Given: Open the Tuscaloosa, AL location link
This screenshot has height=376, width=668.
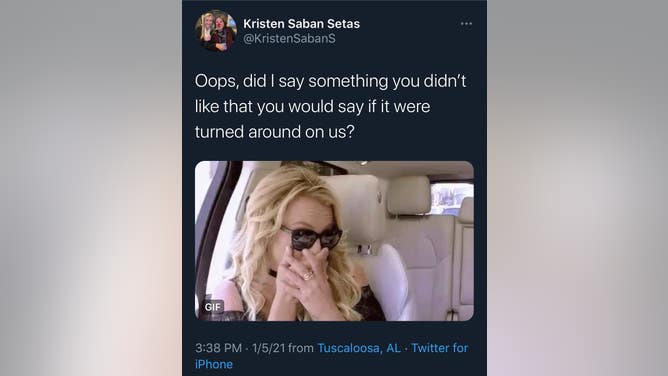Looking at the screenshot, I should pos(359,348).
